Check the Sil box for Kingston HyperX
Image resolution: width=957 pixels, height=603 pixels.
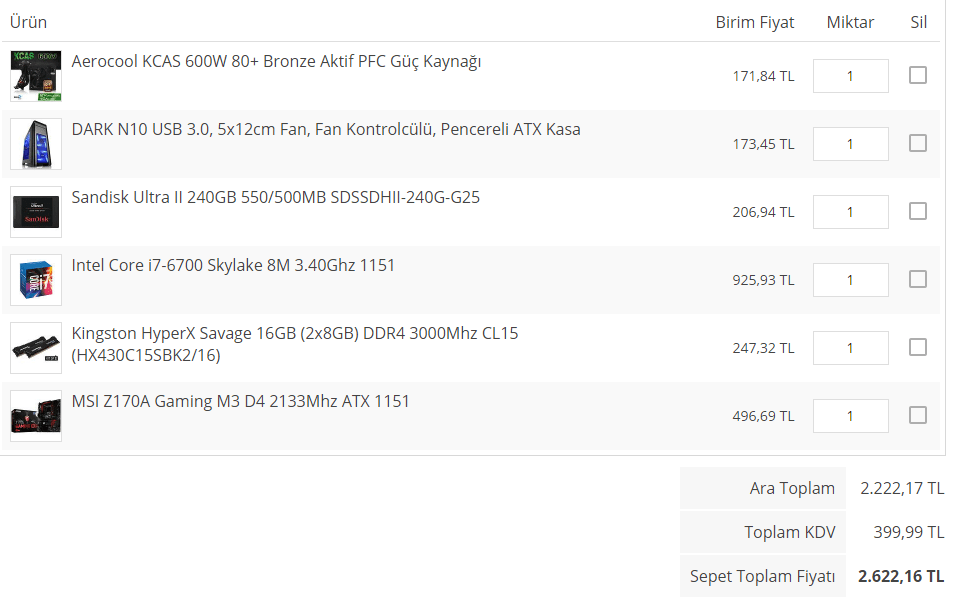(917, 347)
